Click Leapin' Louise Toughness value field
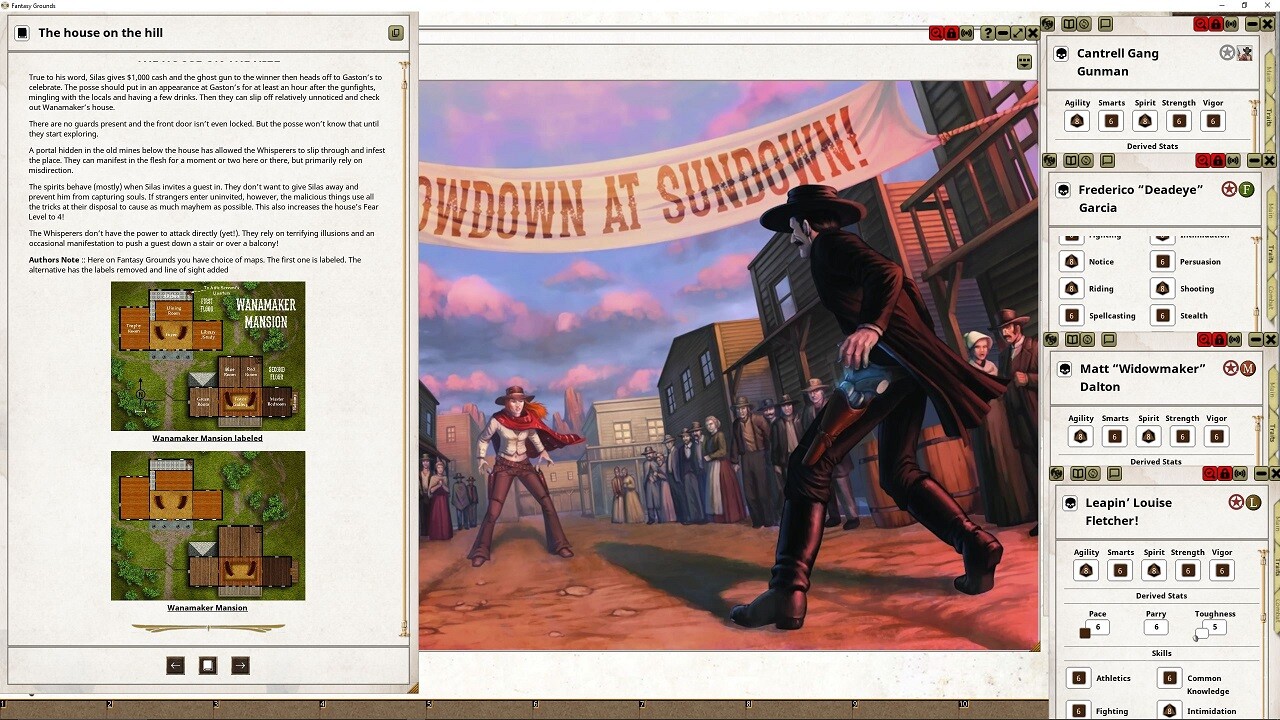The width and height of the screenshot is (1280, 720). point(1214,627)
